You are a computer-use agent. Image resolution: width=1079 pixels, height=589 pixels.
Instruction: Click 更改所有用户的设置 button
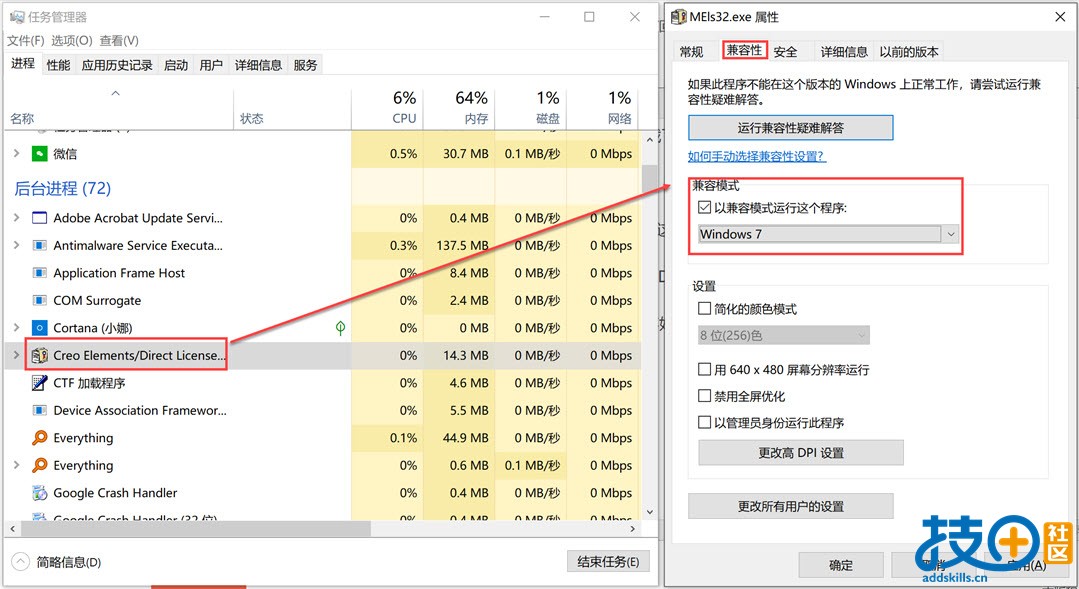click(791, 506)
